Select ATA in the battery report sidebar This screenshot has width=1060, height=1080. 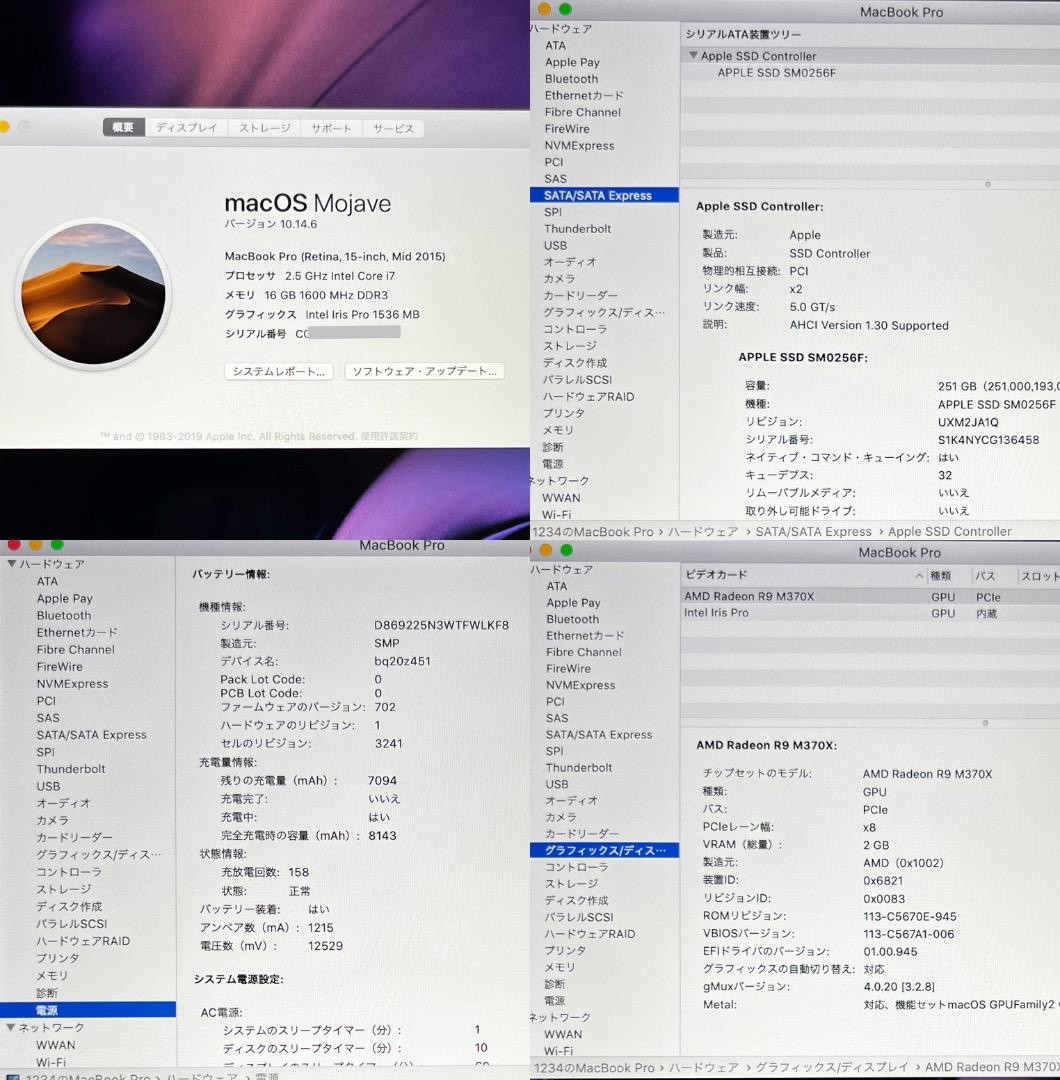(48, 581)
